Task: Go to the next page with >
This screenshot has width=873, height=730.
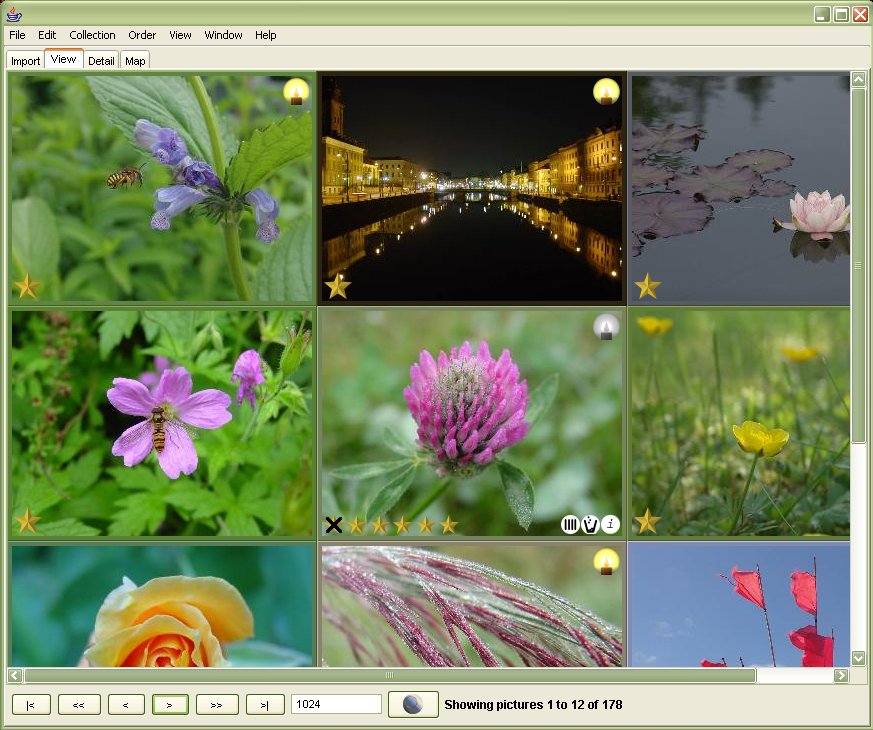Action: click(170, 705)
